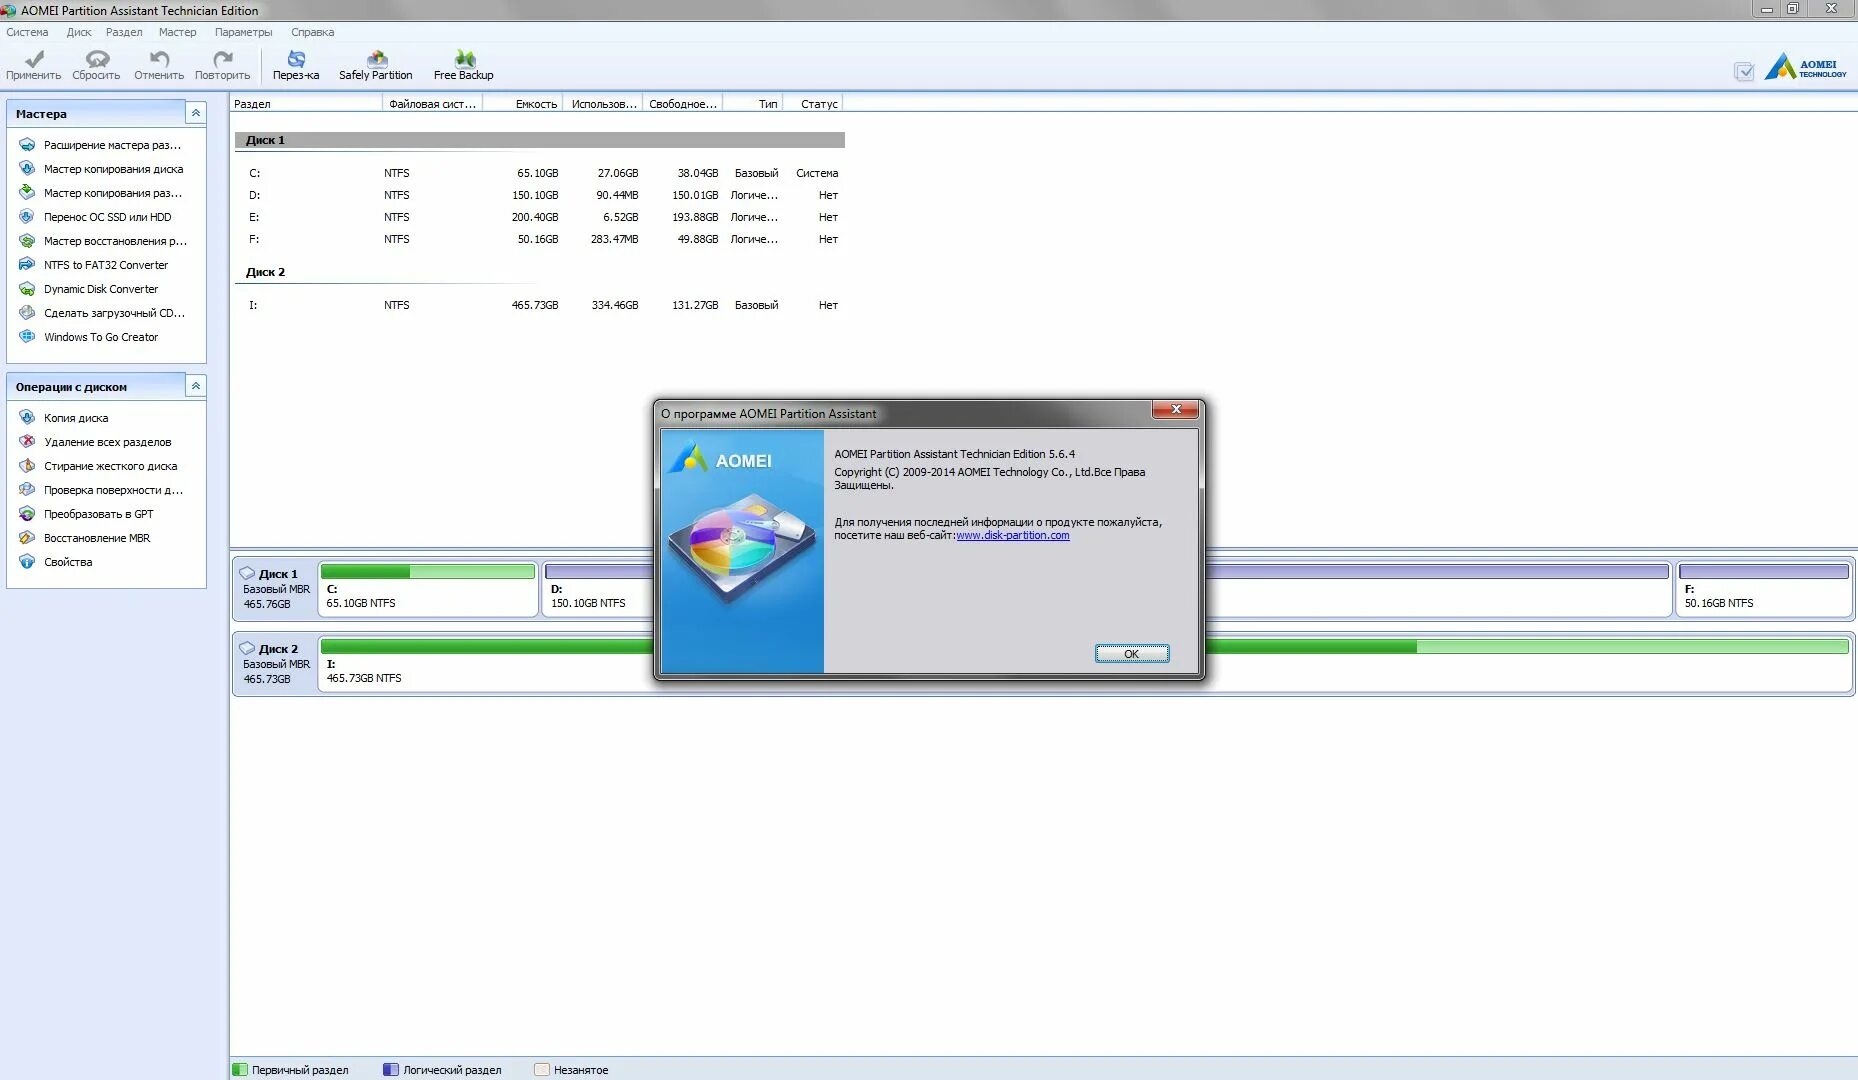Open the Раздел menu
The image size is (1858, 1080).
(124, 32)
